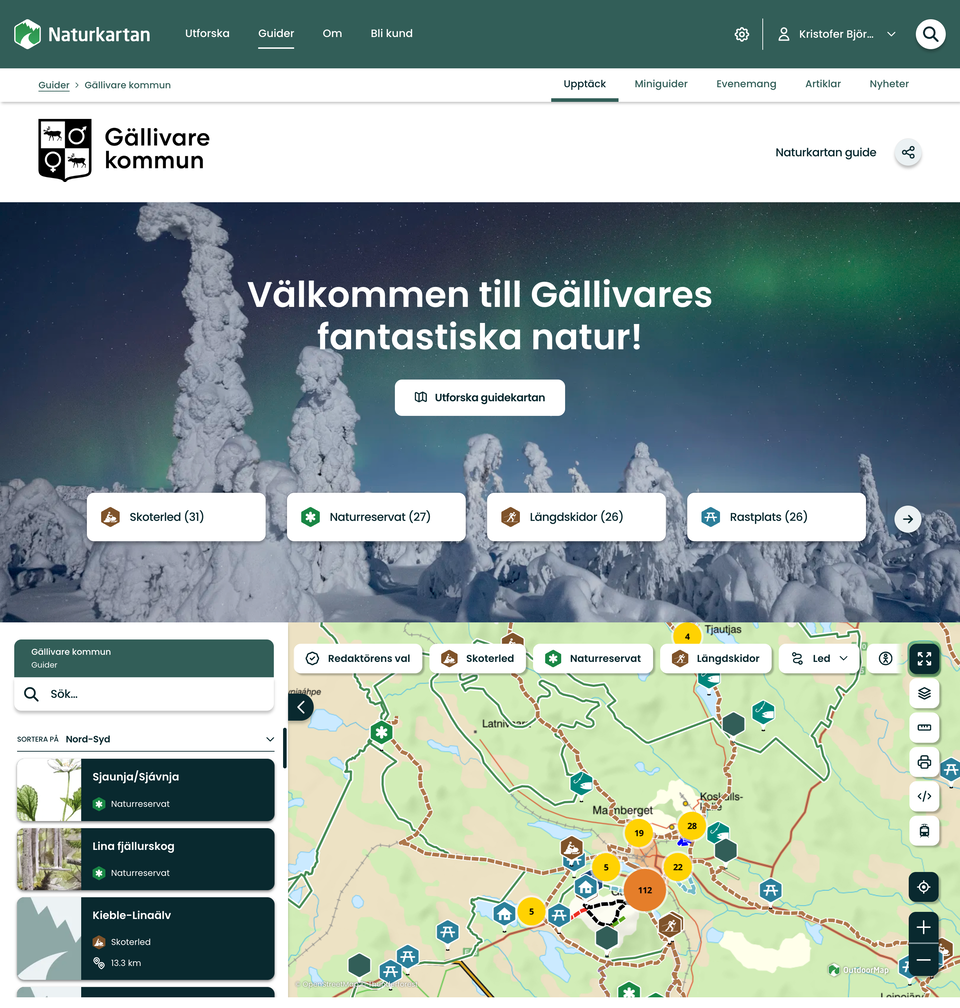Print the map
960x1008 pixels.
pyautogui.click(x=924, y=762)
